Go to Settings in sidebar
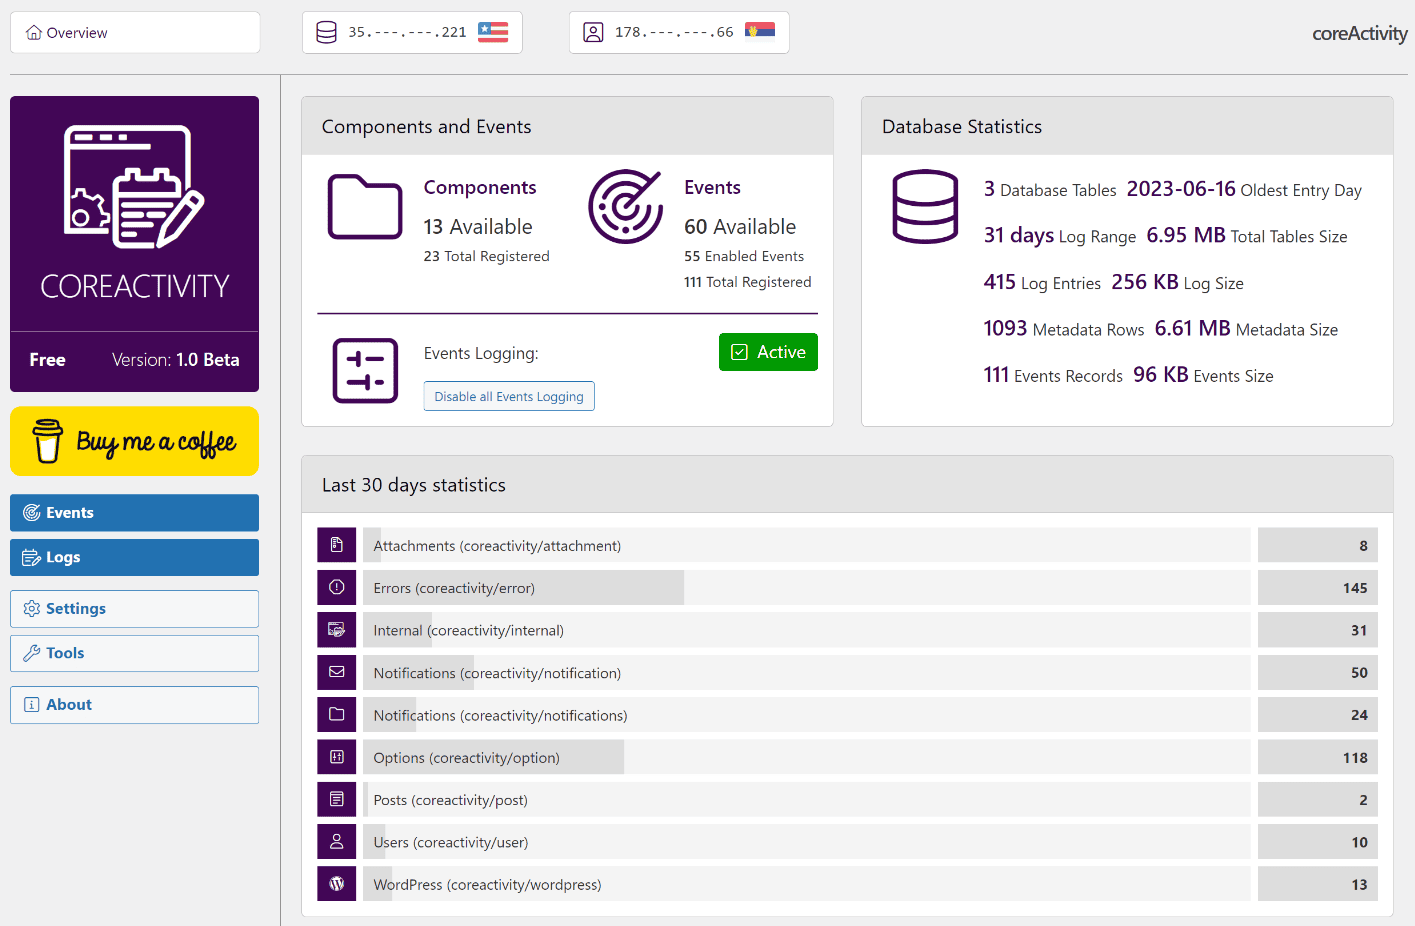The width and height of the screenshot is (1415, 926). [x=134, y=609]
